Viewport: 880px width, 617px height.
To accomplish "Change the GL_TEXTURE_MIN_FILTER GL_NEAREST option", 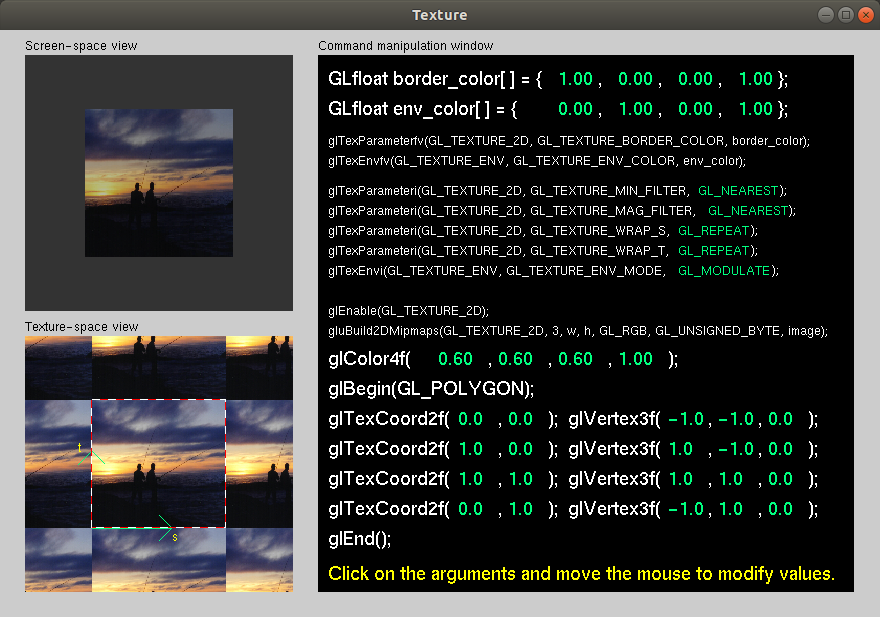I will point(740,190).
